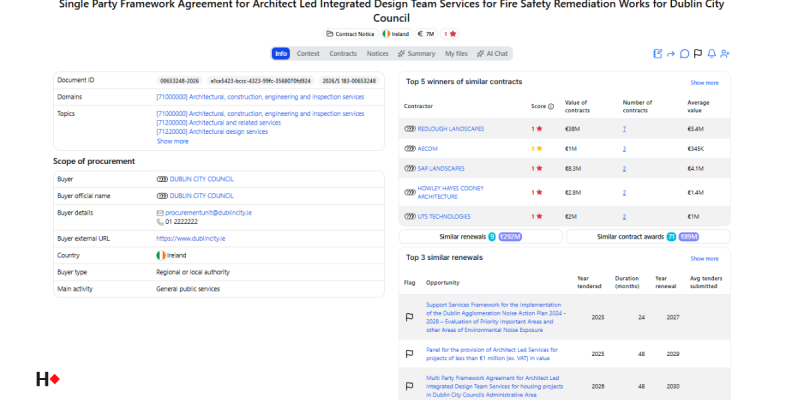Open DUBLIN CITY COUNCIL Buyer link

click(202, 179)
